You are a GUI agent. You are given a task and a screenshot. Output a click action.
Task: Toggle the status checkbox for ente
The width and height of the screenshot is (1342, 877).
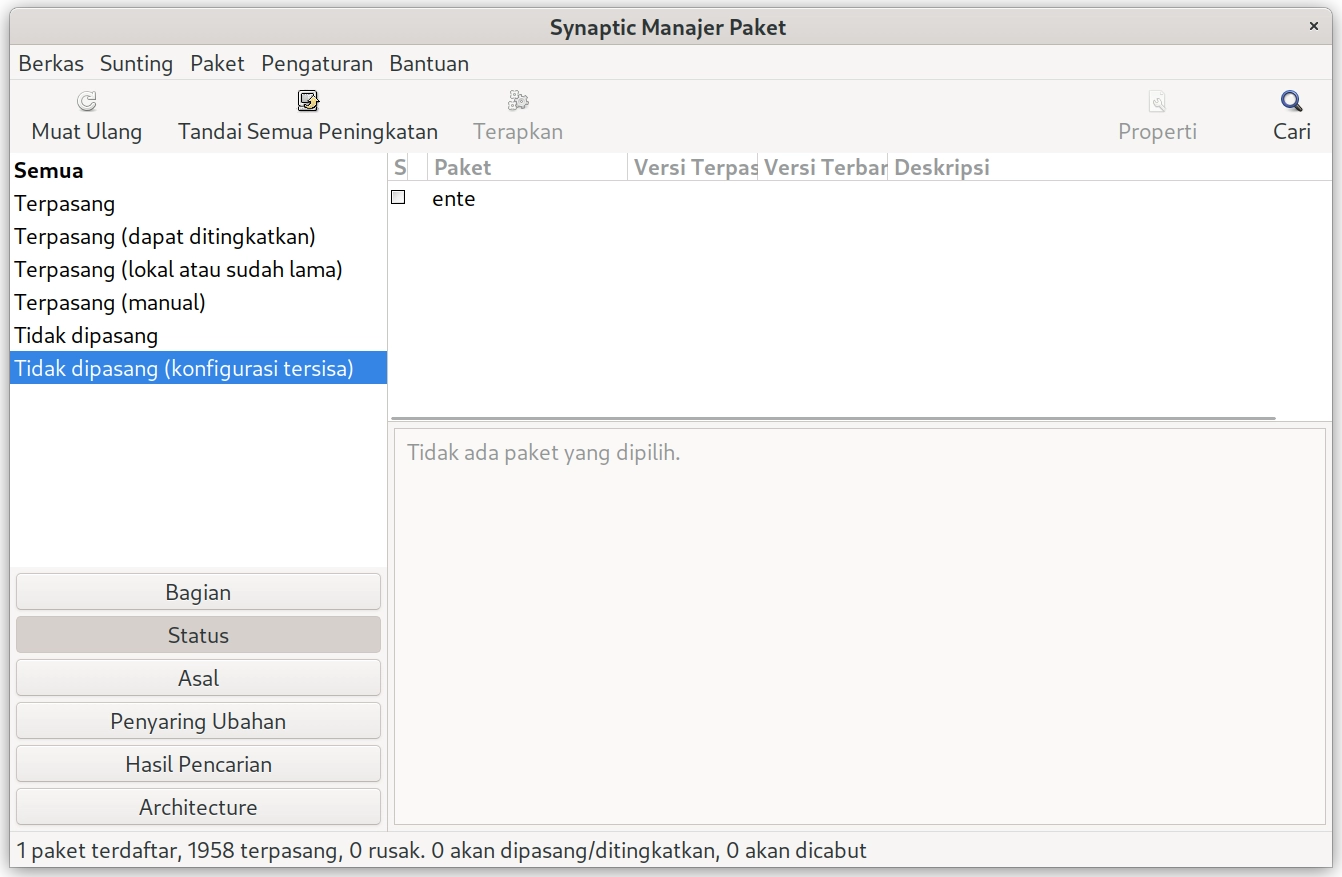point(398,198)
